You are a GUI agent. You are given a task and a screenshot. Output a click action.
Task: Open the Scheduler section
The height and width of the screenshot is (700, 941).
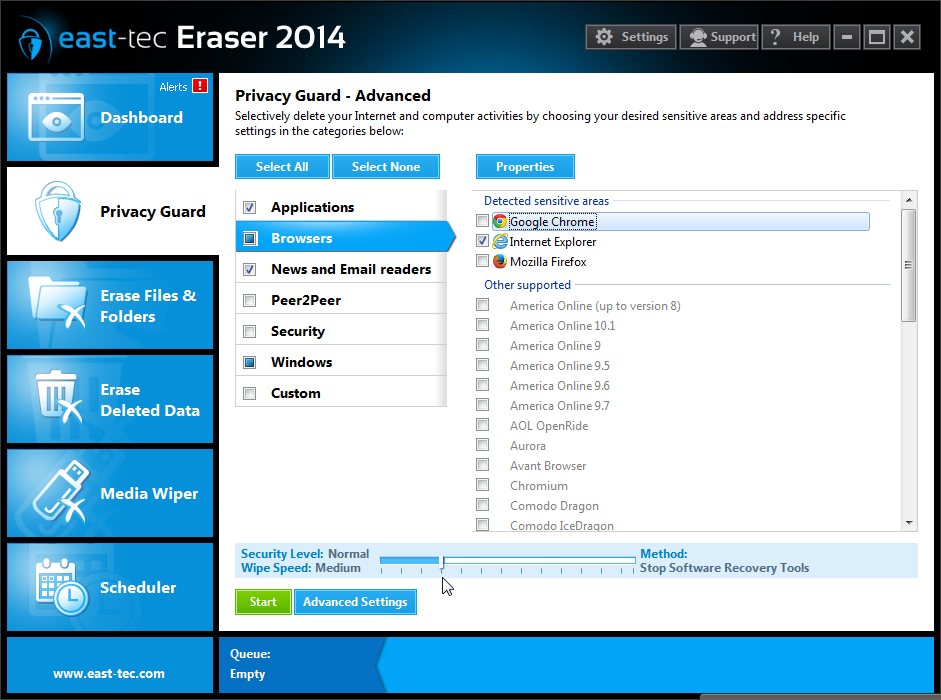(x=110, y=587)
